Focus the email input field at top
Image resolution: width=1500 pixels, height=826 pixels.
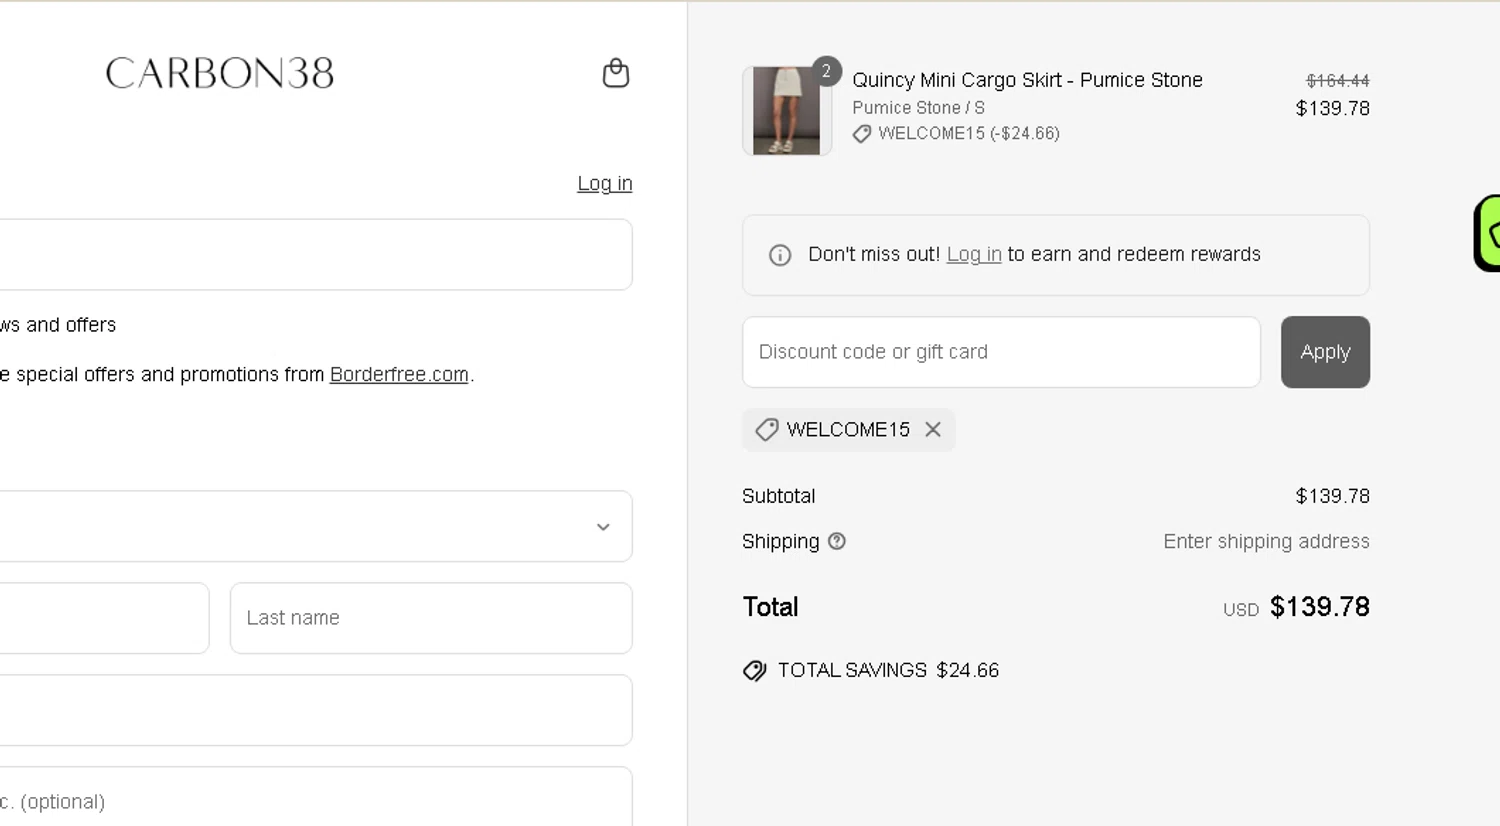pyautogui.click(x=316, y=255)
